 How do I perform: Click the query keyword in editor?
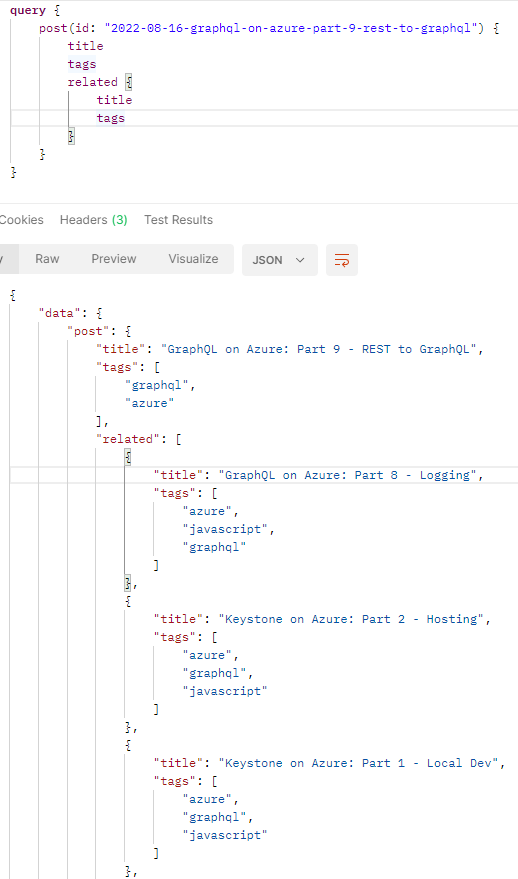[x=28, y=10]
